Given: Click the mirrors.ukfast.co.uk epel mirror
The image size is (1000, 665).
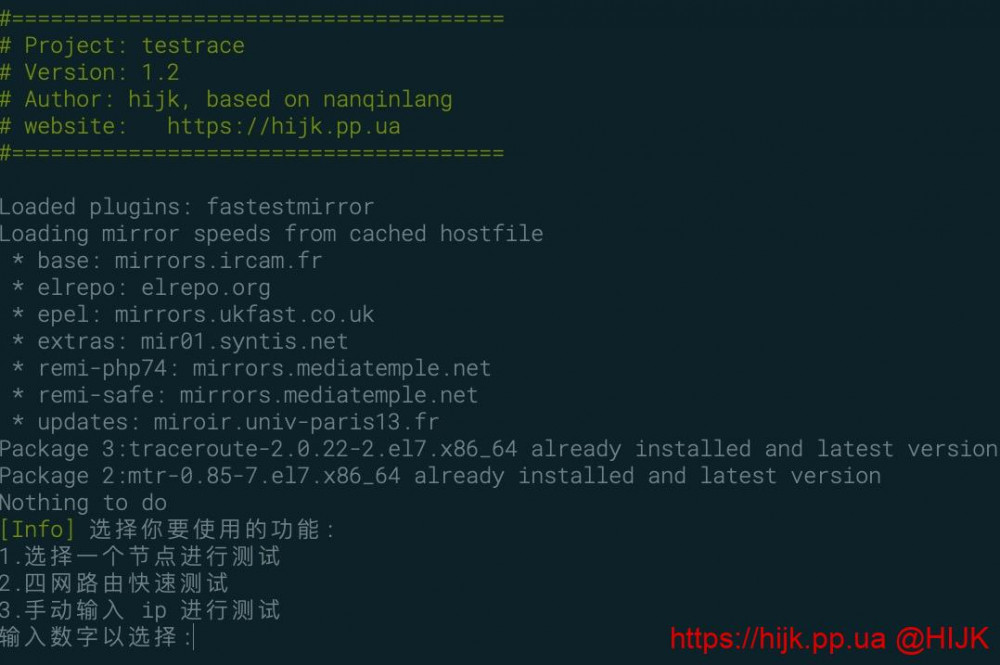Looking at the screenshot, I should (244, 315).
